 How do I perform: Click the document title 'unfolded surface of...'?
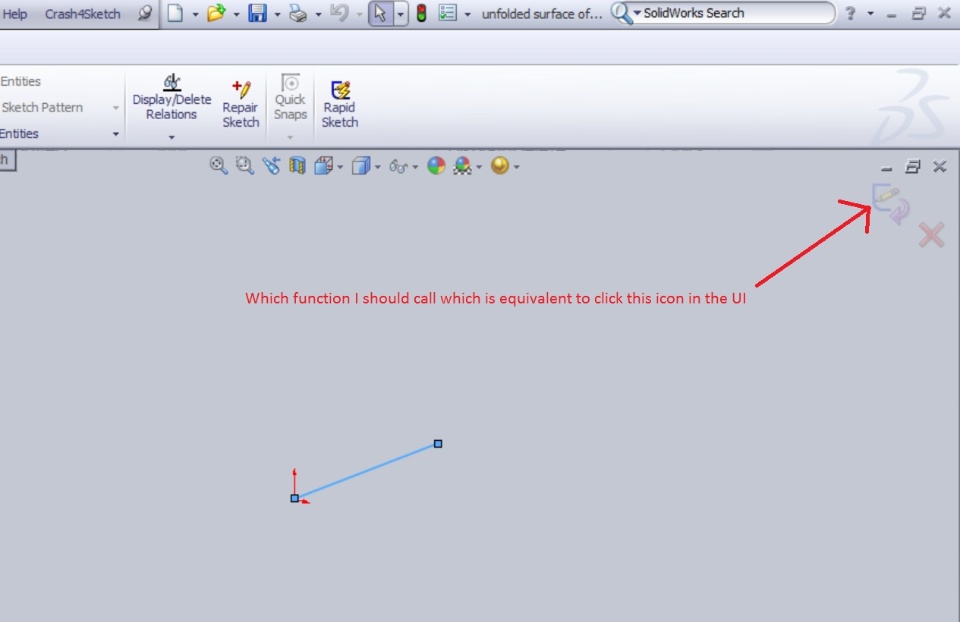[542, 13]
